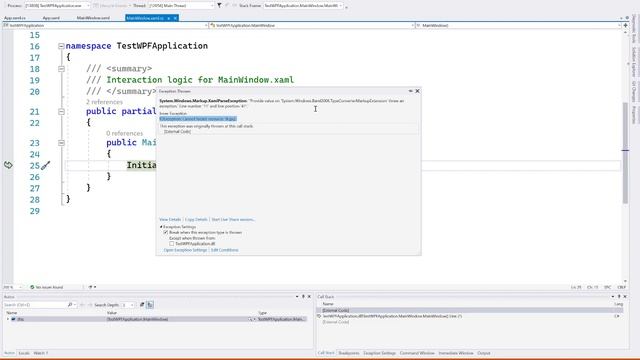Open the Thread dropdown
The height and width of the screenshot is (360, 640).
(x=212, y=6)
